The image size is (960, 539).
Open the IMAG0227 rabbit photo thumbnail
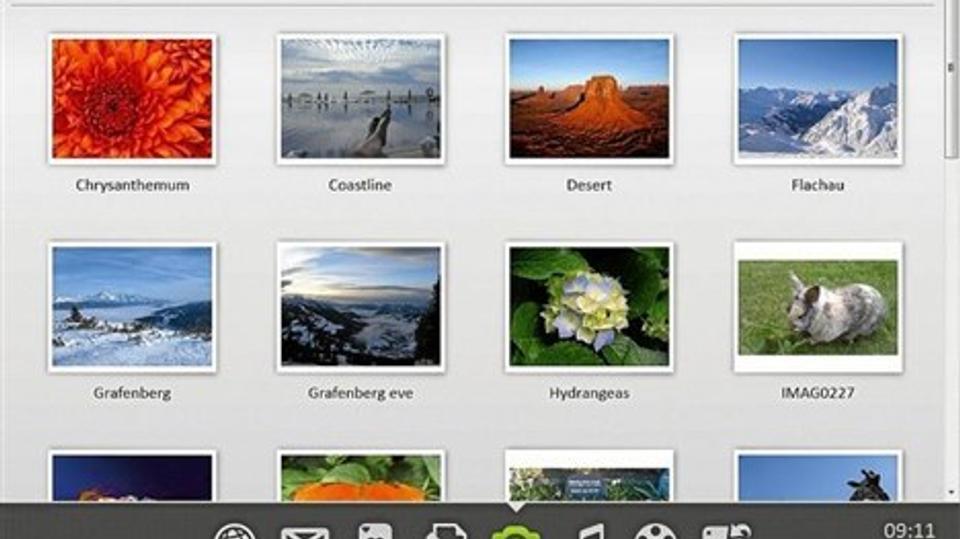pyautogui.click(x=818, y=307)
